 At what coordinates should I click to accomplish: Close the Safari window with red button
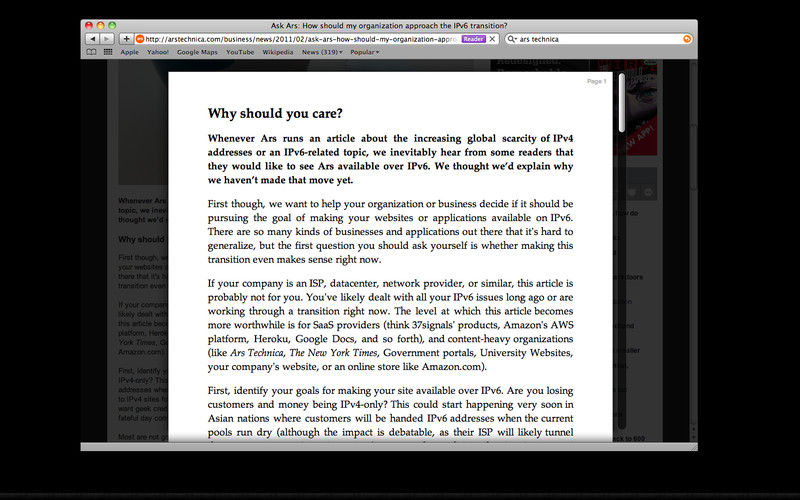[89, 25]
